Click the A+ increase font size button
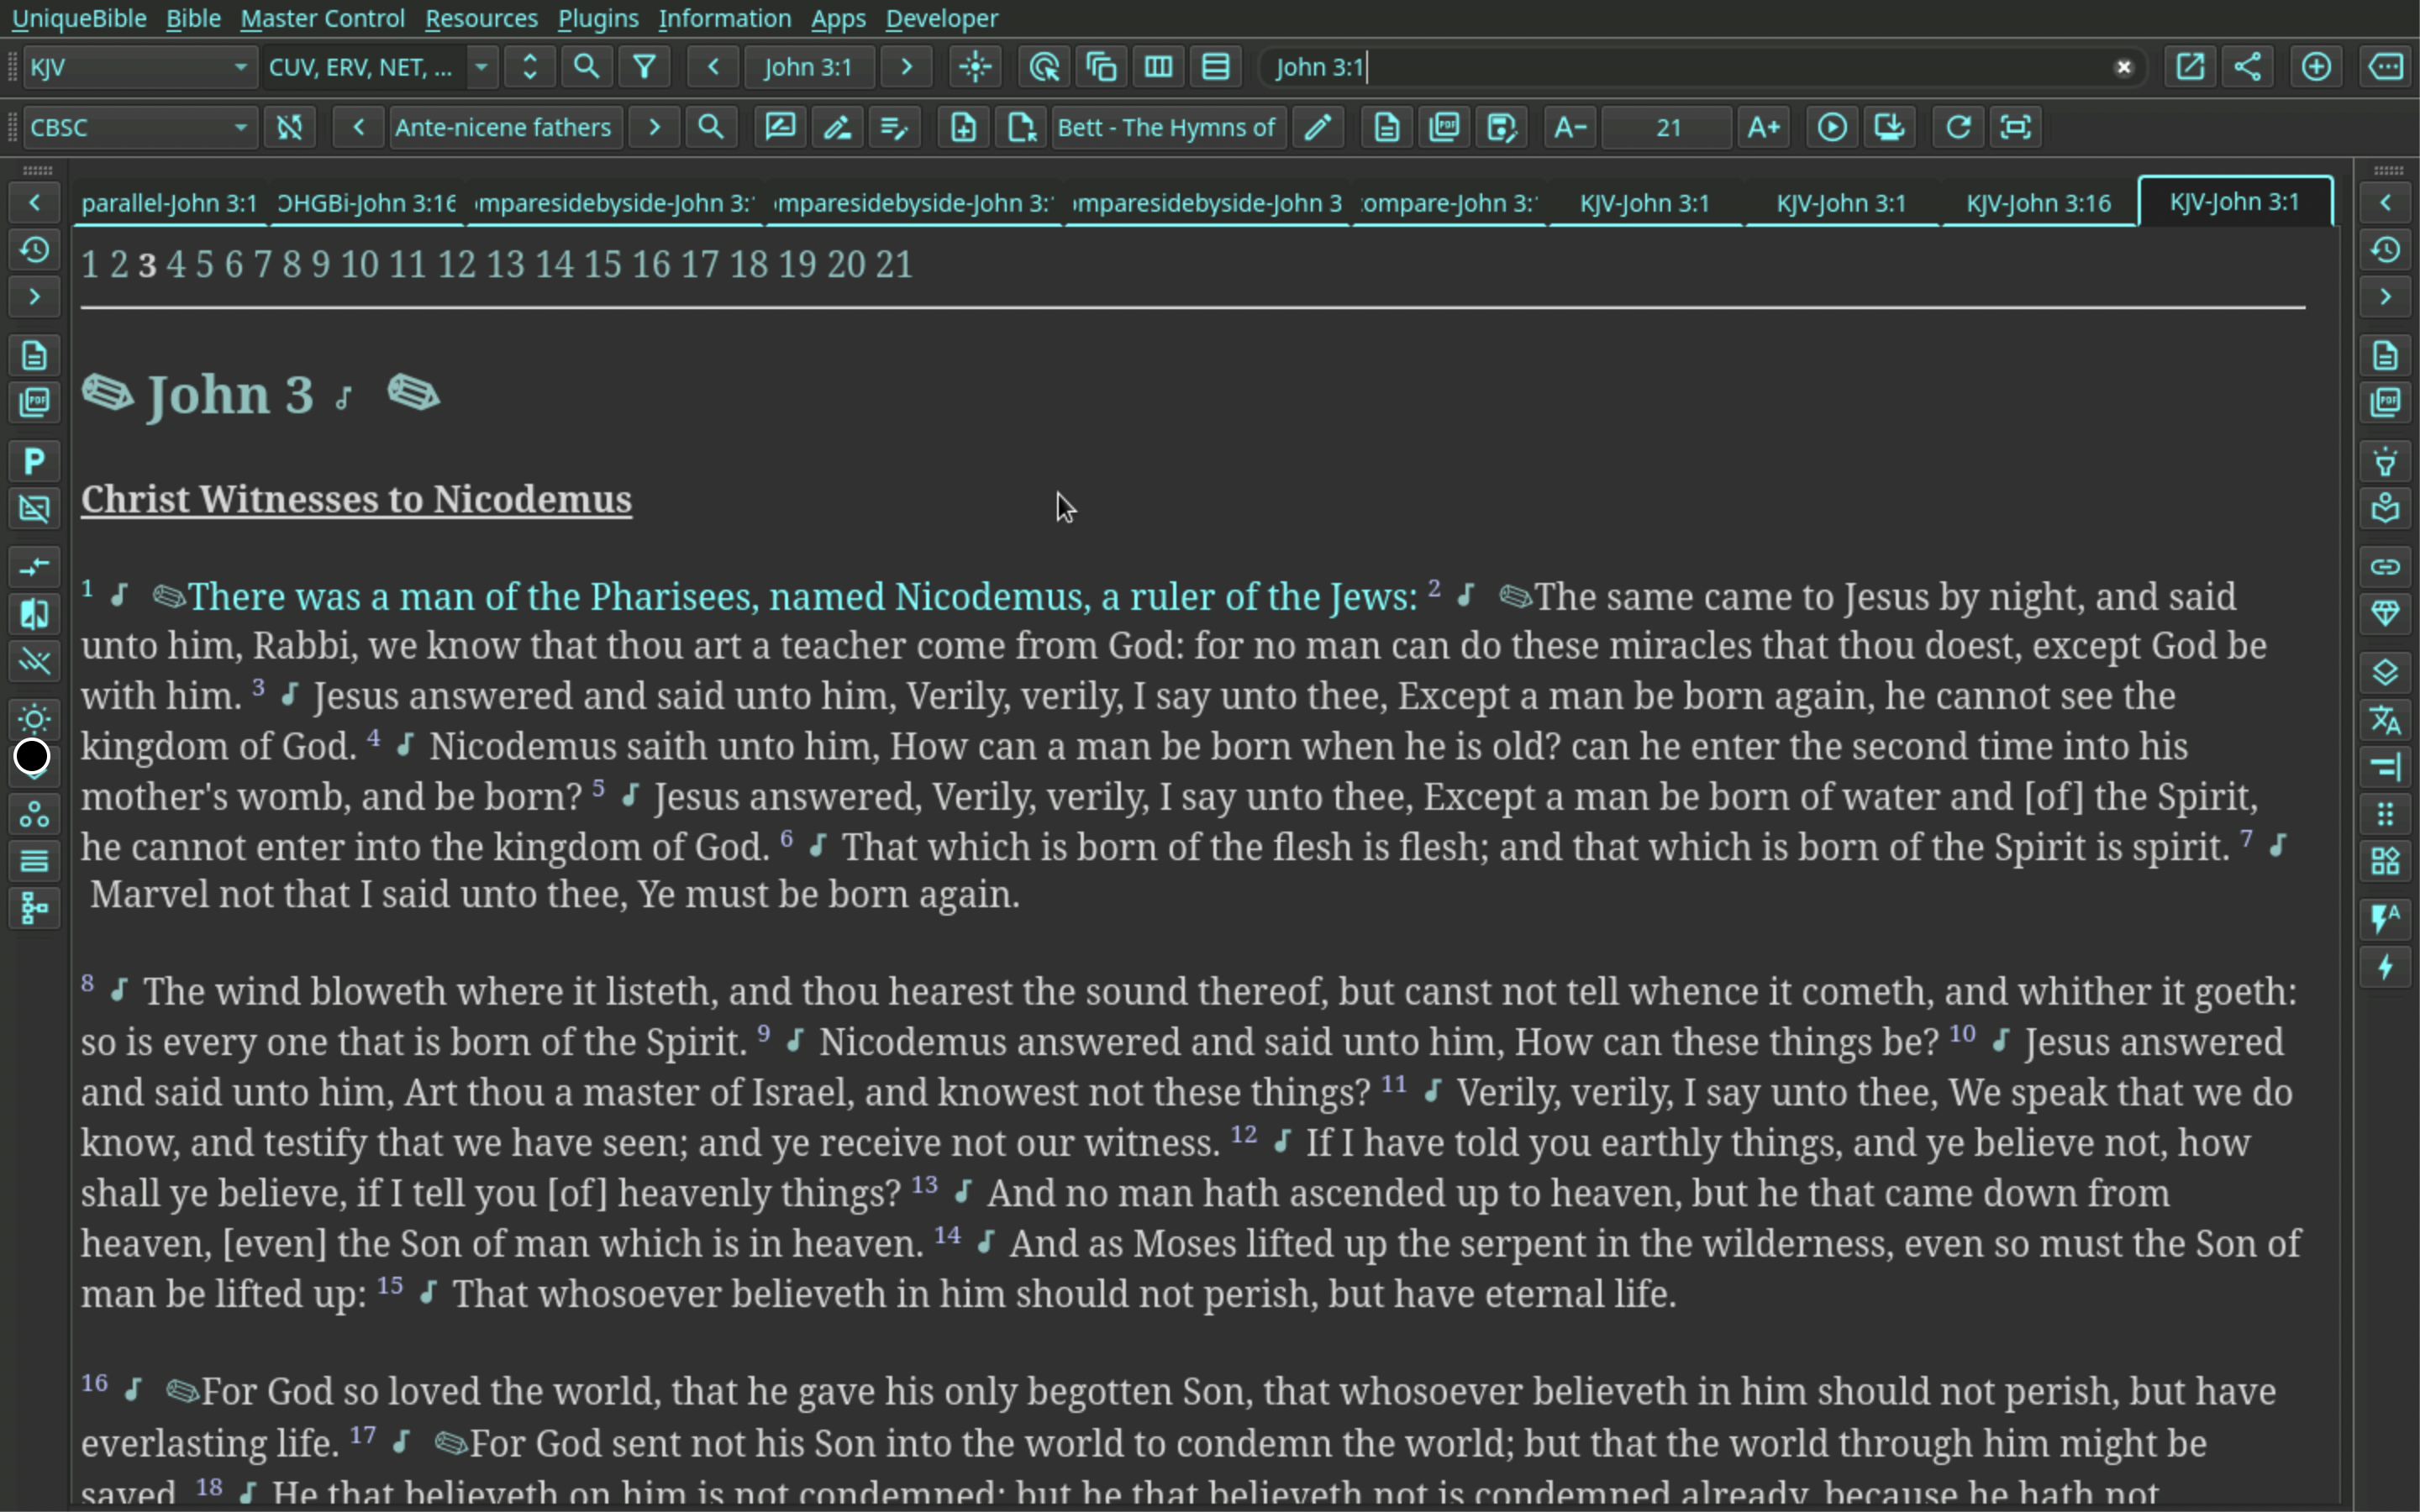Image resolution: width=2420 pixels, height=1512 pixels. pyautogui.click(x=1764, y=127)
